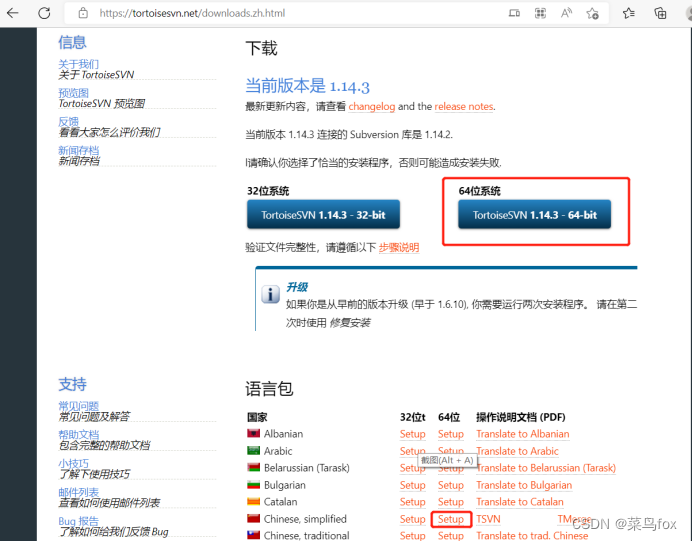Open Translate to Bulgarian link
Viewport: 692px width, 541px height.
(524, 485)
